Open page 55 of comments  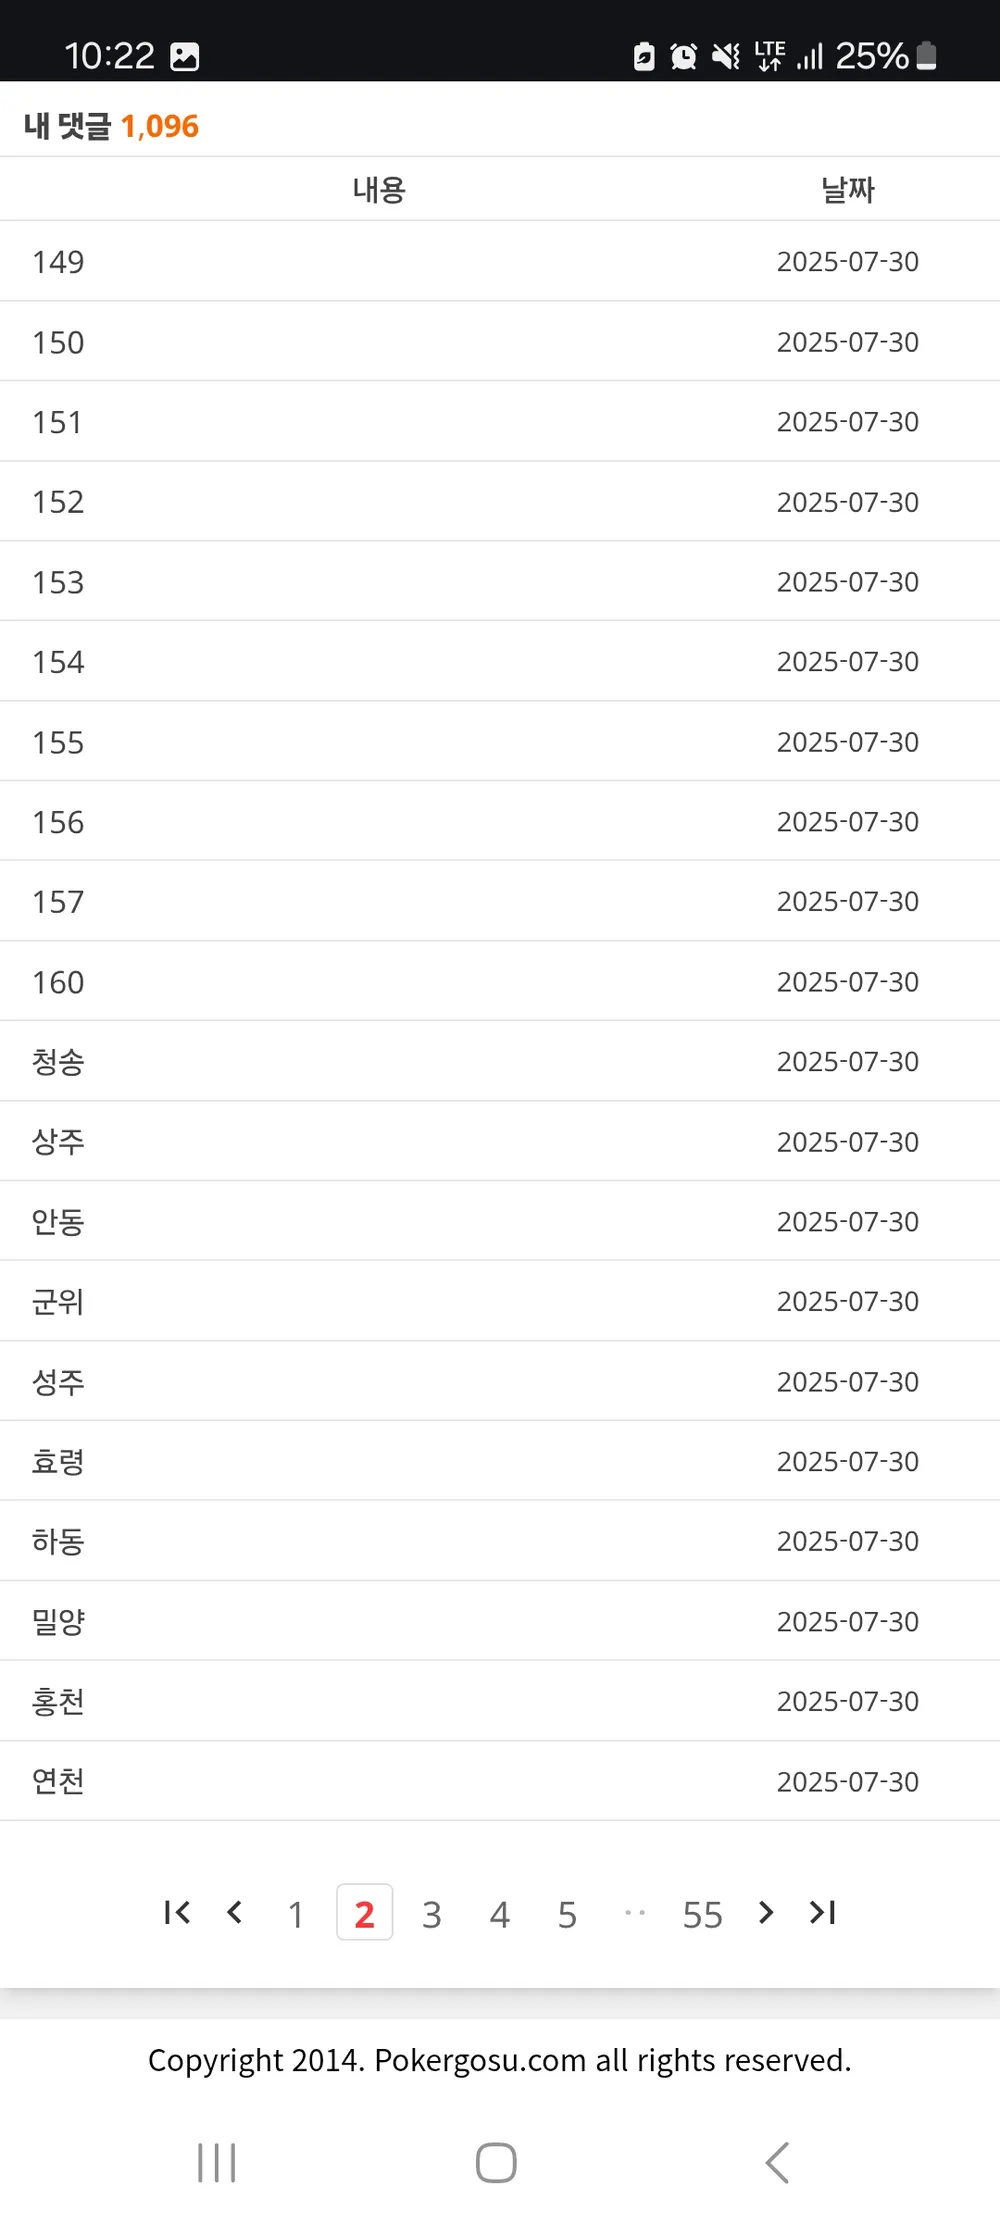702,1914
